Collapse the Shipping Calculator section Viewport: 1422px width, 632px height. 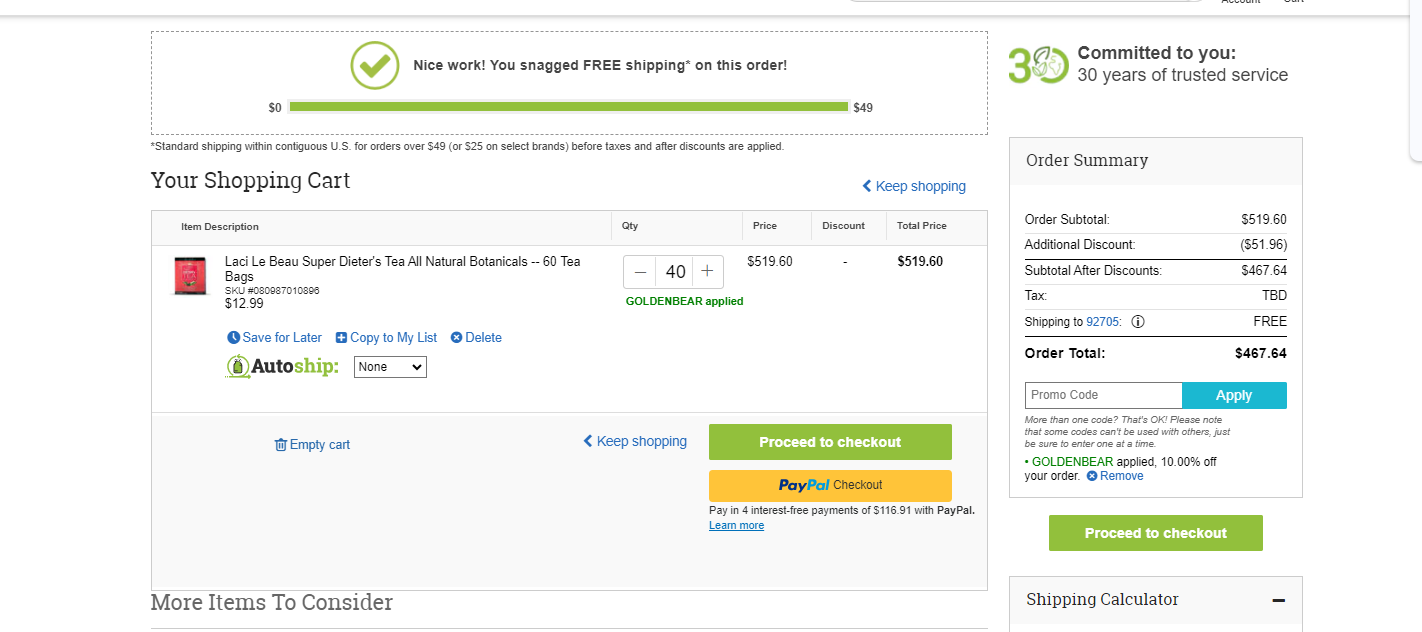[x=1279, y=600]
